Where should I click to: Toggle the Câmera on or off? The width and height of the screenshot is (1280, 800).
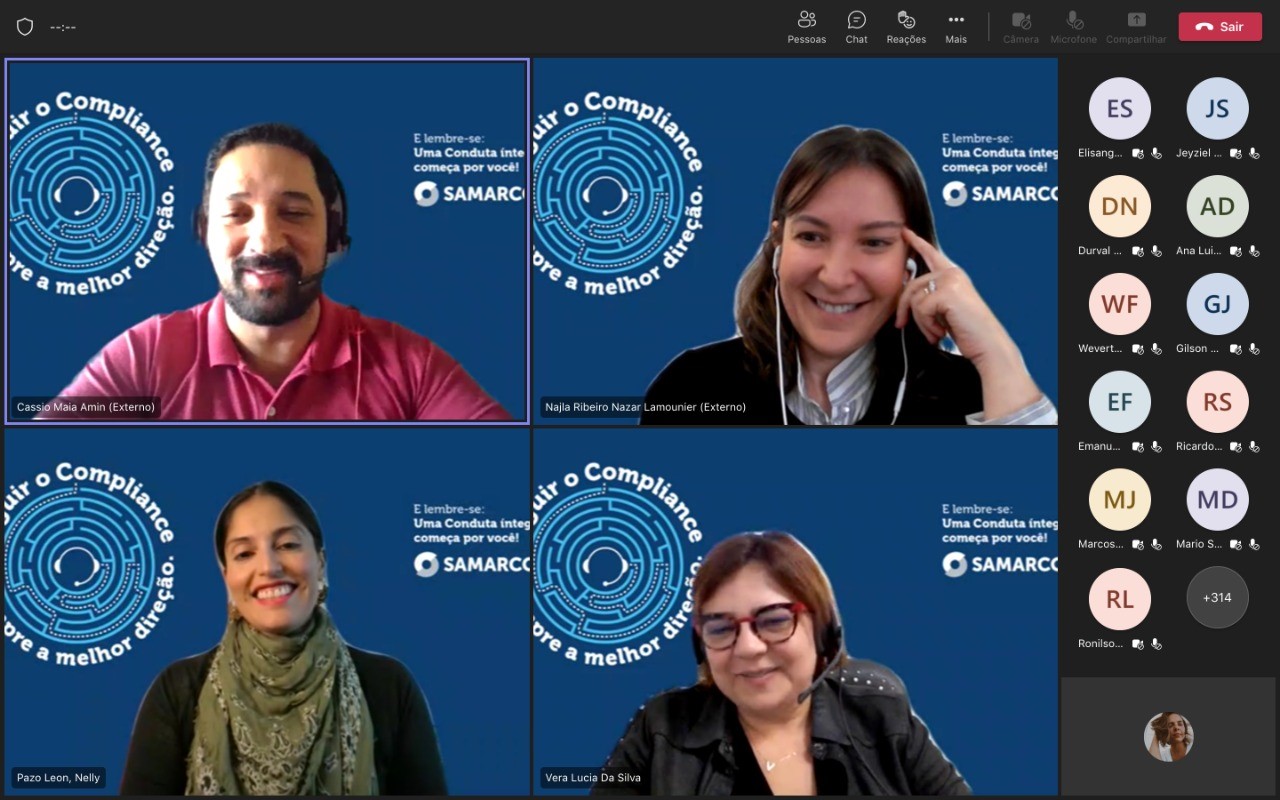coord(1020,27)
